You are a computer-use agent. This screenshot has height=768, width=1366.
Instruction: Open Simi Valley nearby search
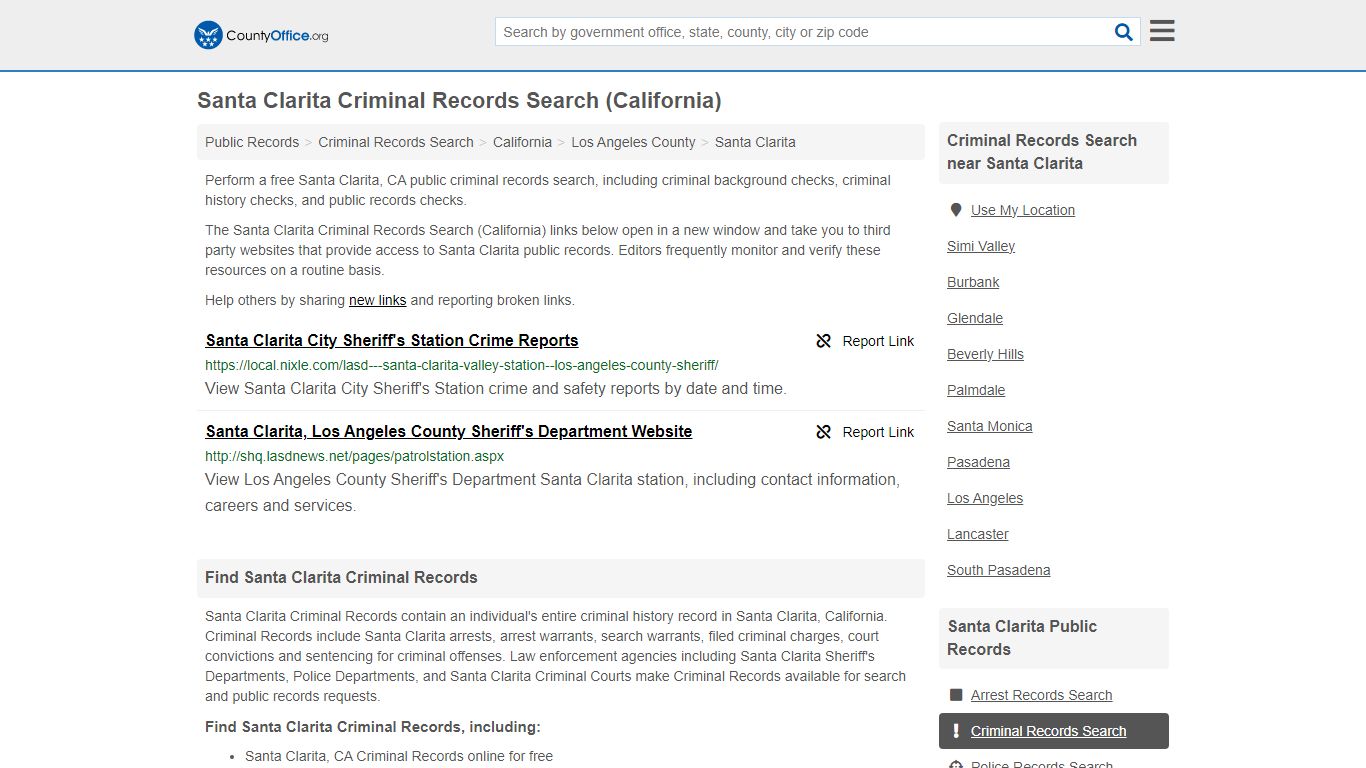click(x=981, y=246)
